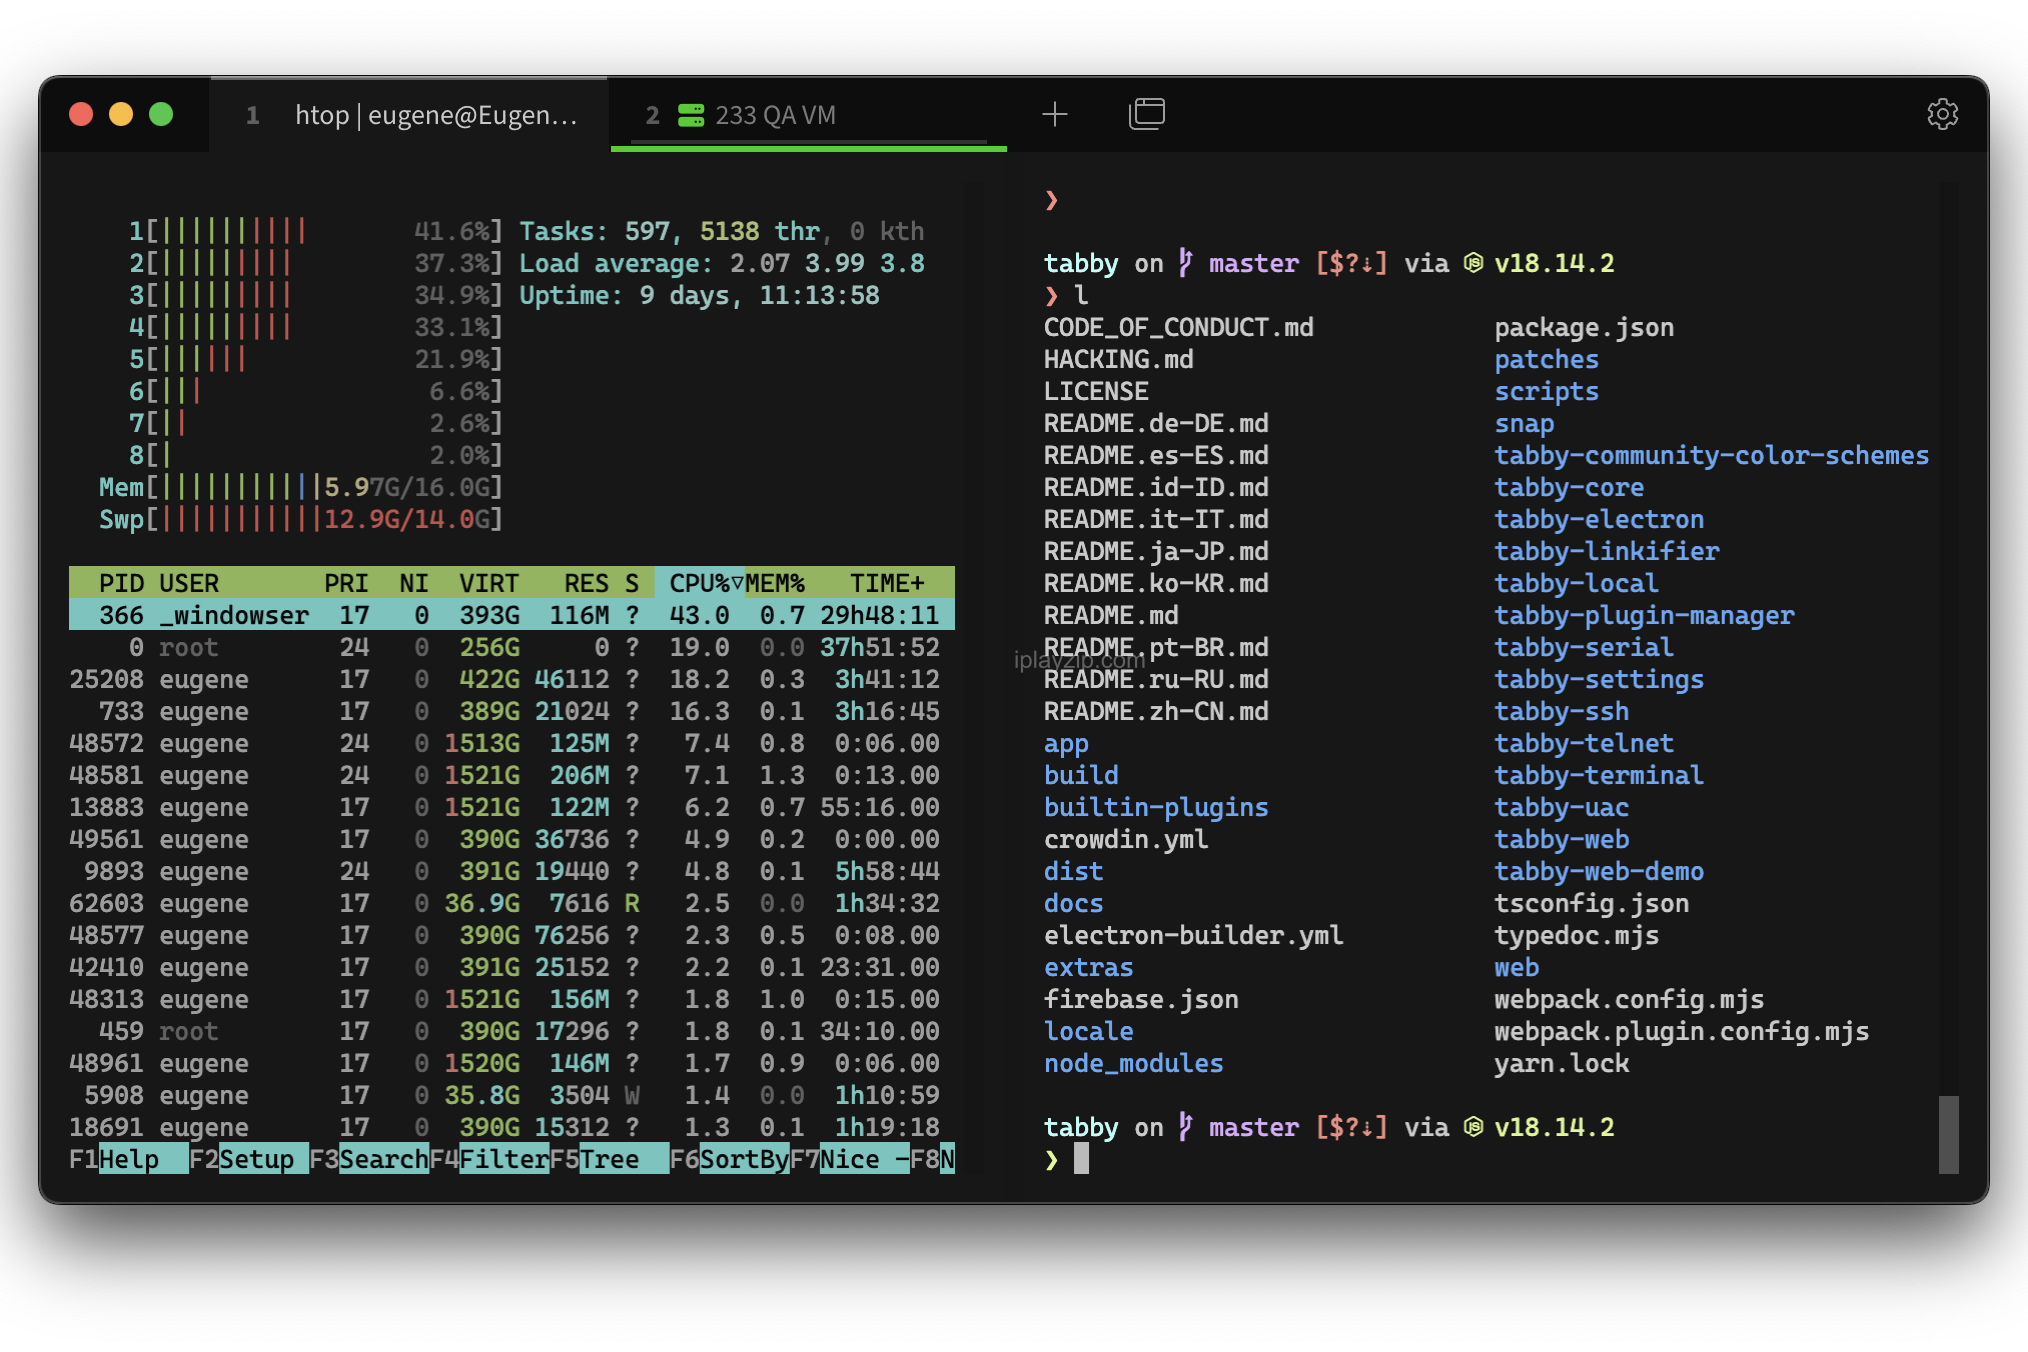Sort by the PRI column header
Screen dimensions: 2028x1352
346,583
